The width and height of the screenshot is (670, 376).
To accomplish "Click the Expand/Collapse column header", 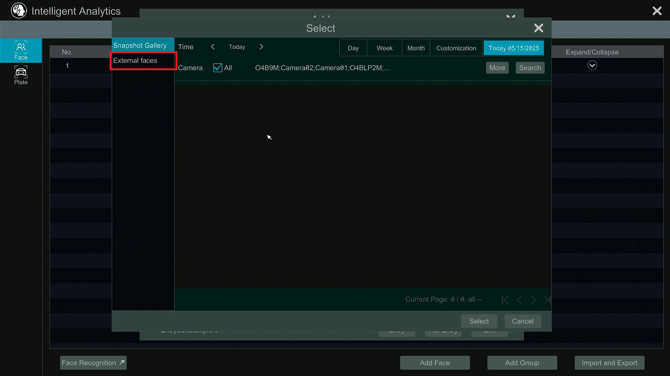I will click(x=592, y=52).
